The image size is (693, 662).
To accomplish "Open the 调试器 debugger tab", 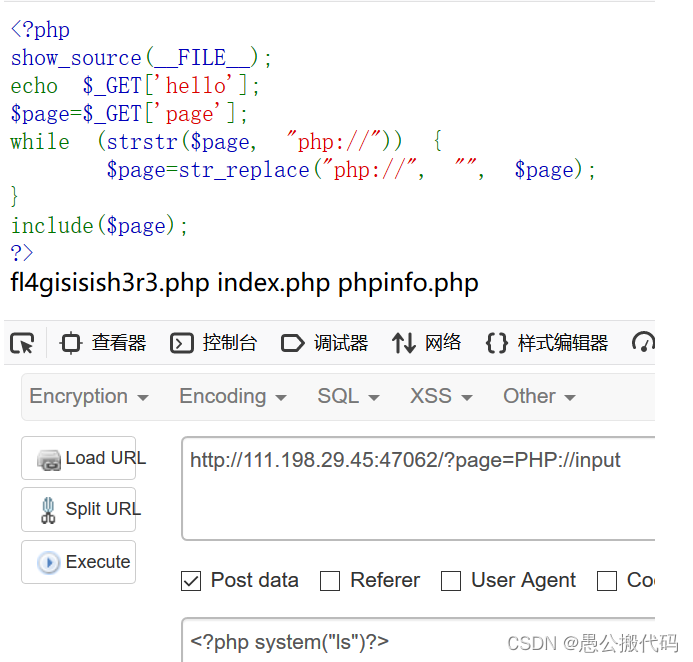I will (324, 343).
